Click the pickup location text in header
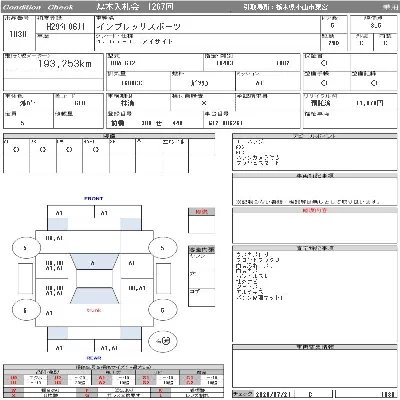This screenshot has height=400, width=400. point(285,7)
